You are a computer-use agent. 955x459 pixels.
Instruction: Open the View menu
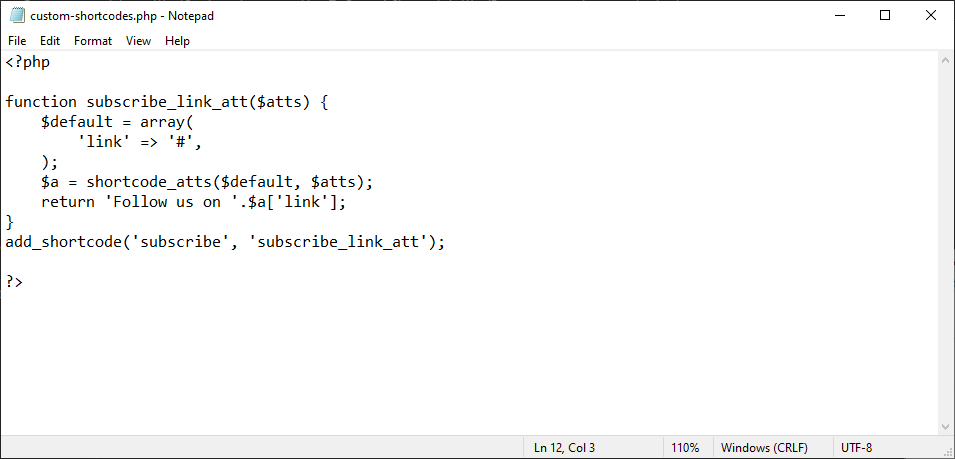click(x=138, y=41)
